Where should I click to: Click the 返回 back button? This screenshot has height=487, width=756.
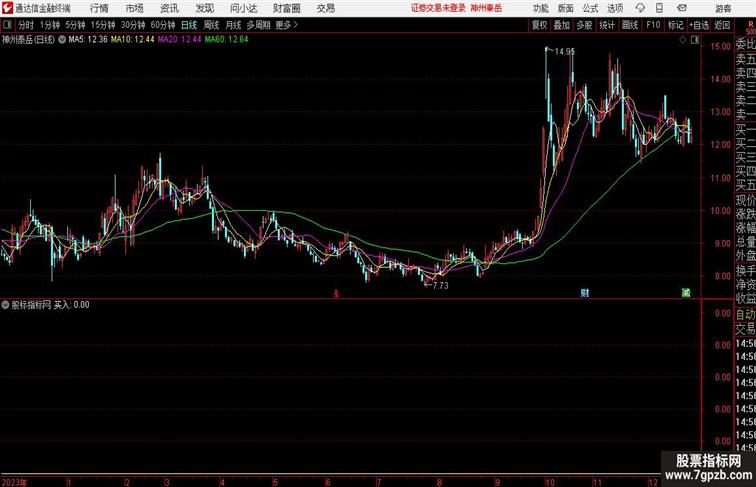(722, 25)
